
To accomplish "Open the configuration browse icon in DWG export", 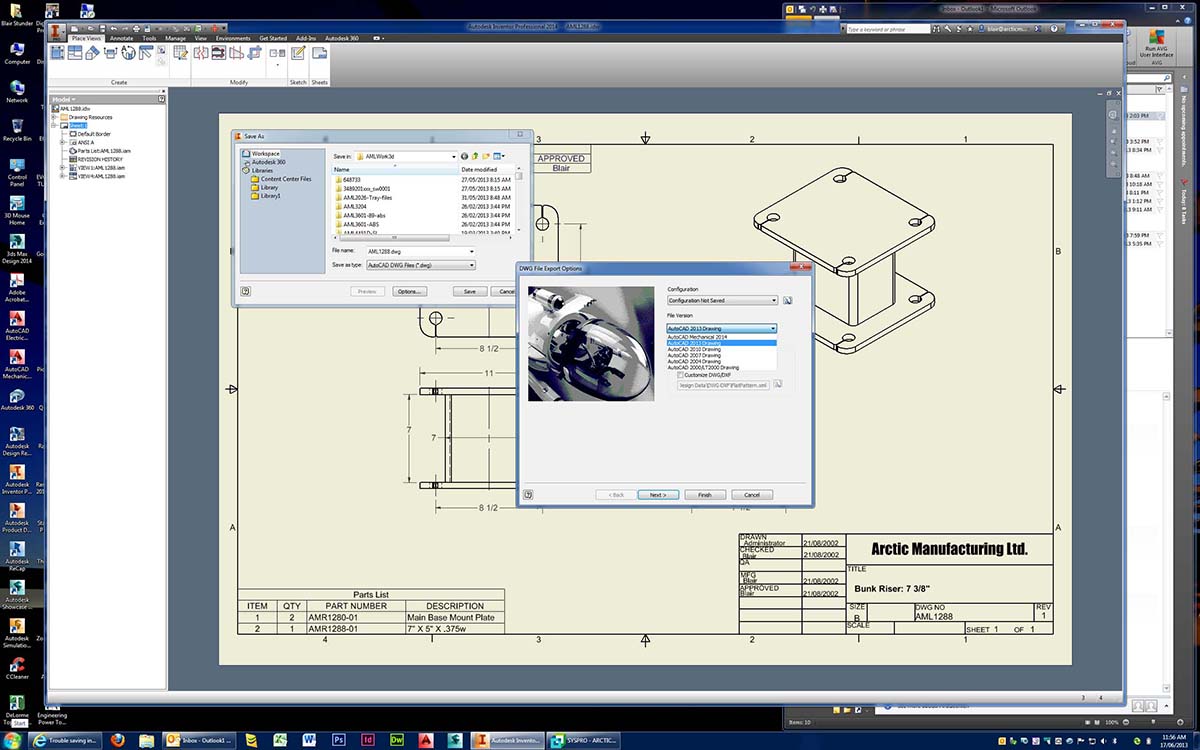I will pos(787,299).
